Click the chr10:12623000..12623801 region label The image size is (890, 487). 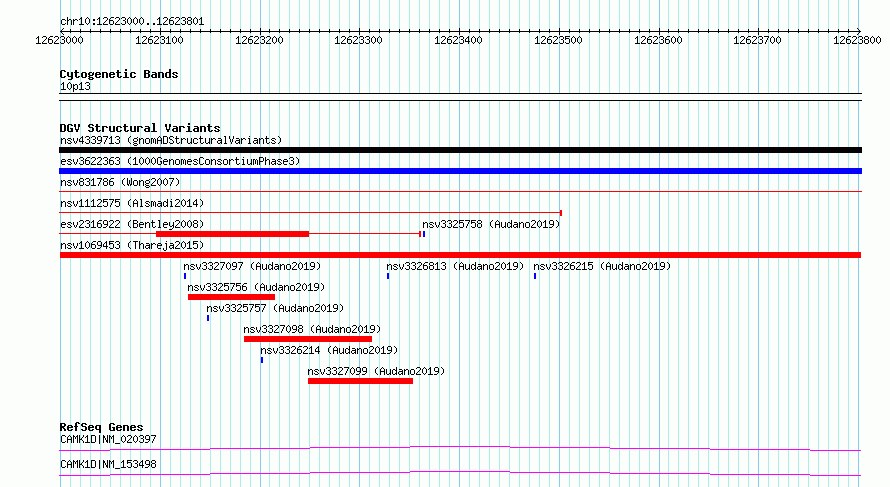[132, 22]
